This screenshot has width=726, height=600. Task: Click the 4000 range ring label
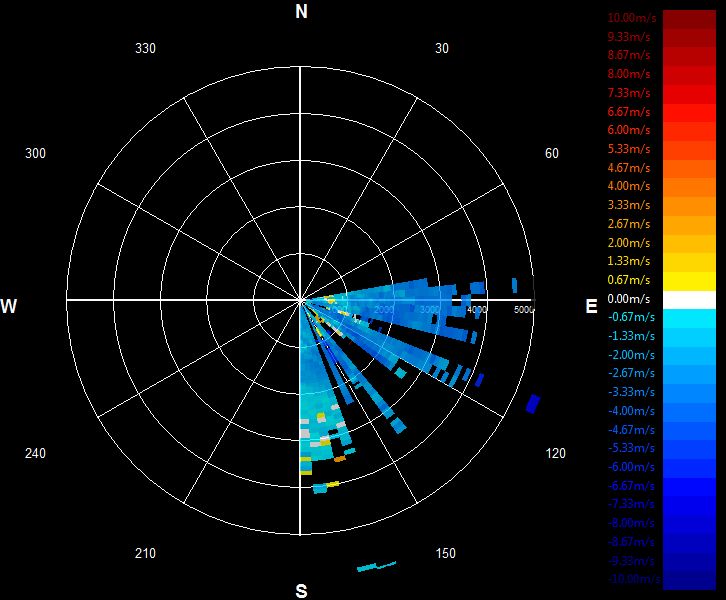[477, 309]
